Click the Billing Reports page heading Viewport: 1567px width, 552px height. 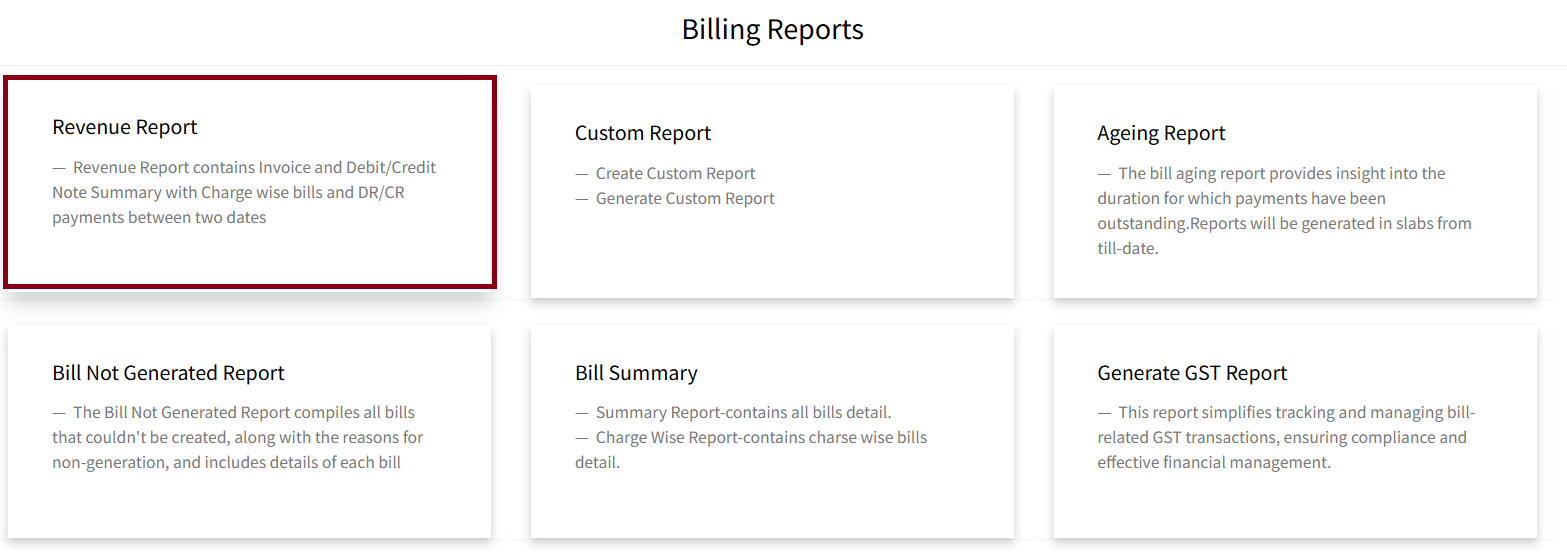click(x=772, y=30)
